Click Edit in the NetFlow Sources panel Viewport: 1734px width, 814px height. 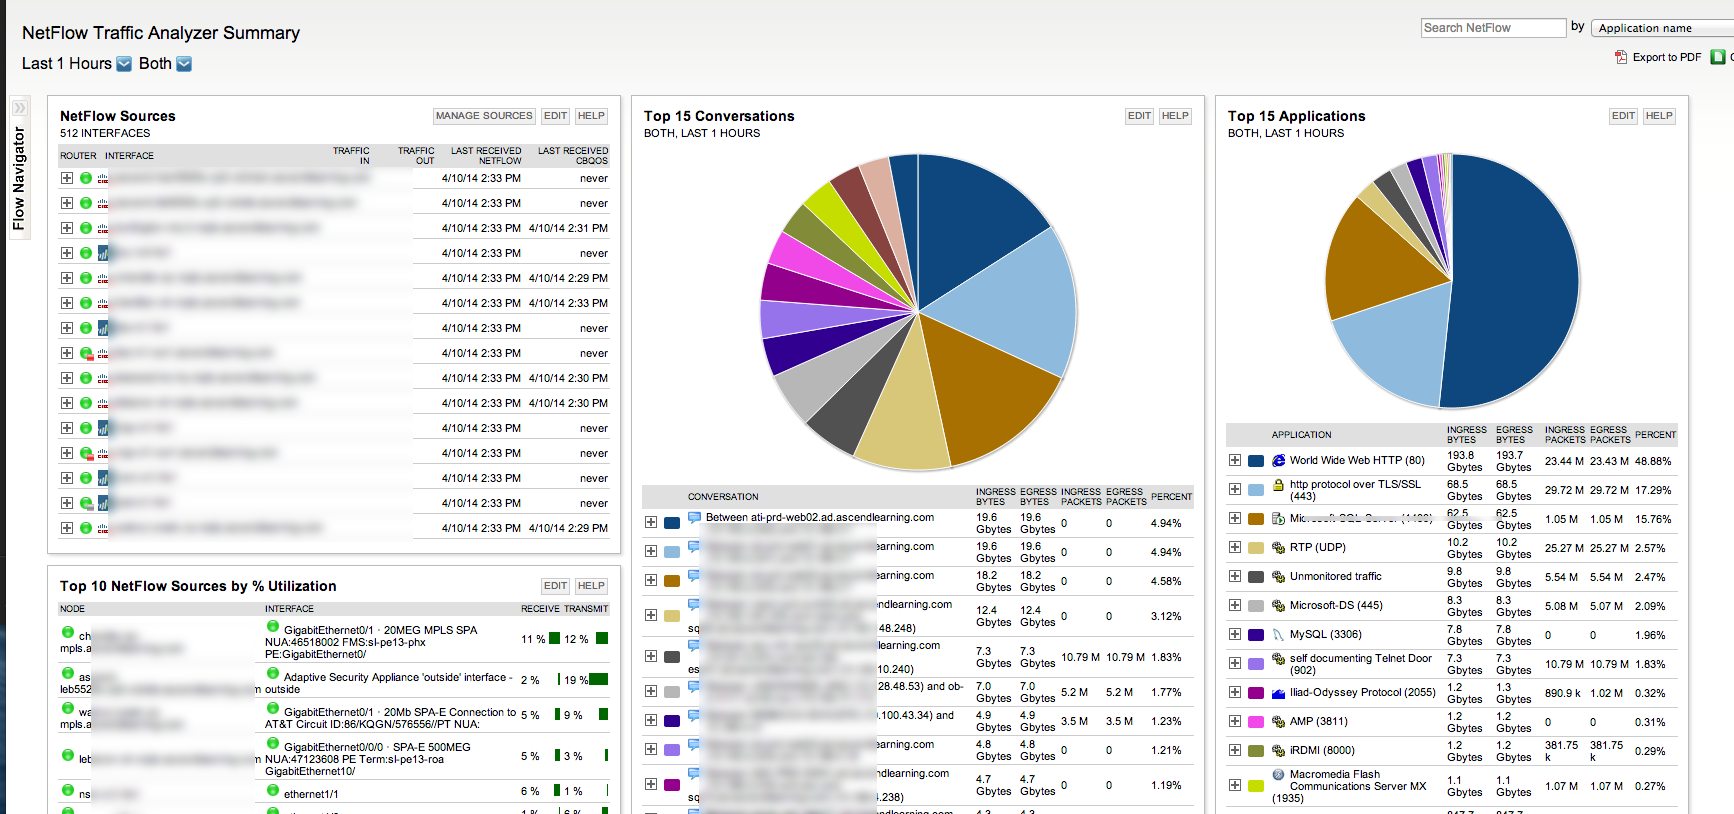click(556, 116)
